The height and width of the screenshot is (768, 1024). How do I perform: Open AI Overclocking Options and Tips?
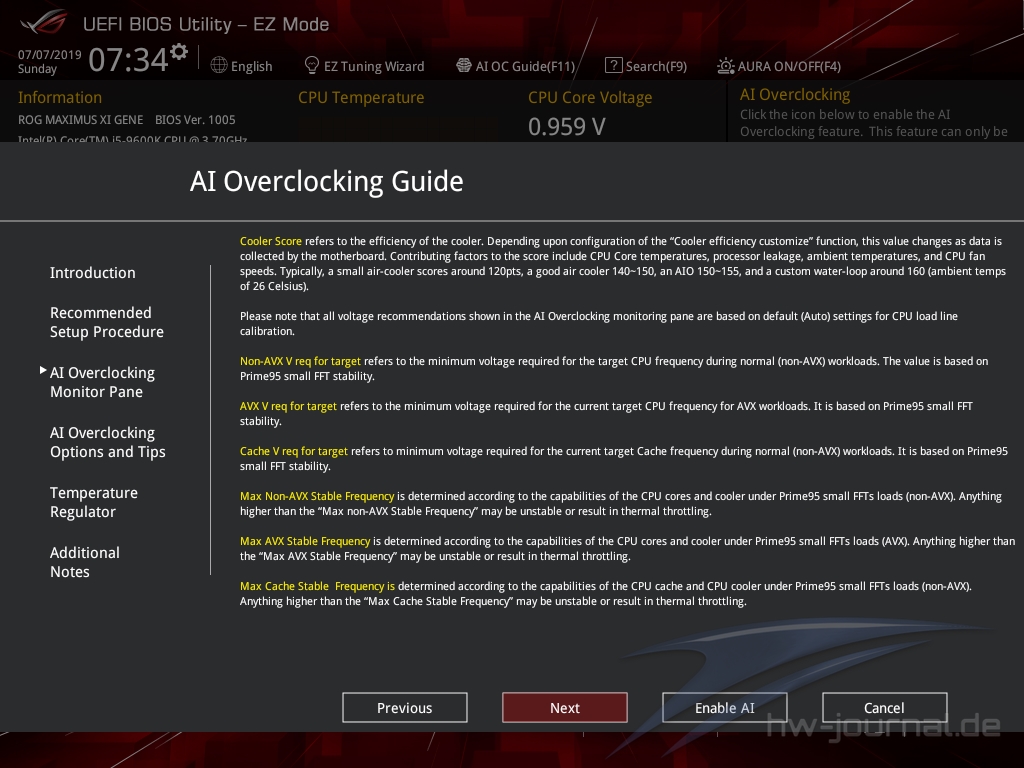tap(108, 442)
